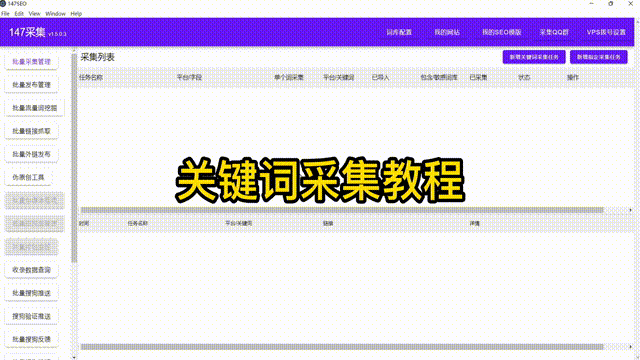Open 伪原创工具 in the sidebar
This screenshot has width=640, height=360.
pyautogui.click(x=28, y=177)
